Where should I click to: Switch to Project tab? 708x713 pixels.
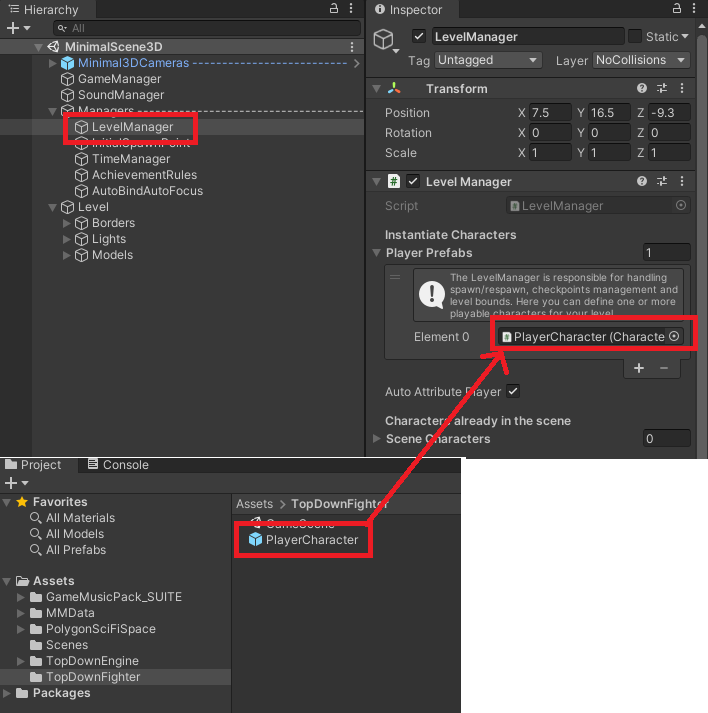(x=33, y=465)
